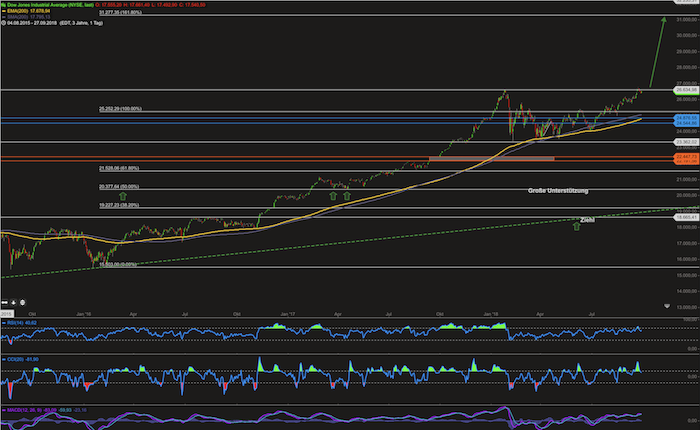Screen dimensions: 700x430
Task: Click the clock icon before the date range
Action: (x=4, y=23)
